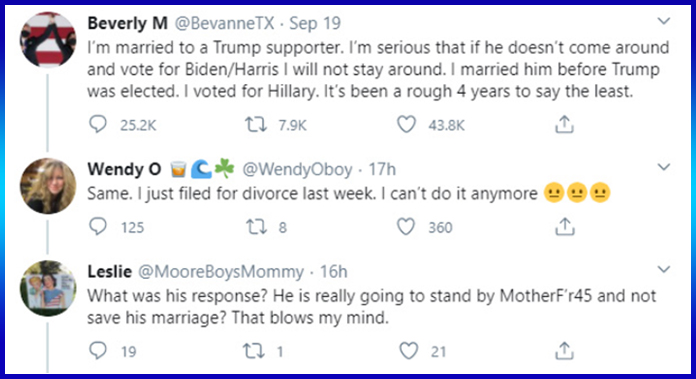Share Leslie's tweet
This screenshot has height=379, width=696.
[x=564, y=351]
